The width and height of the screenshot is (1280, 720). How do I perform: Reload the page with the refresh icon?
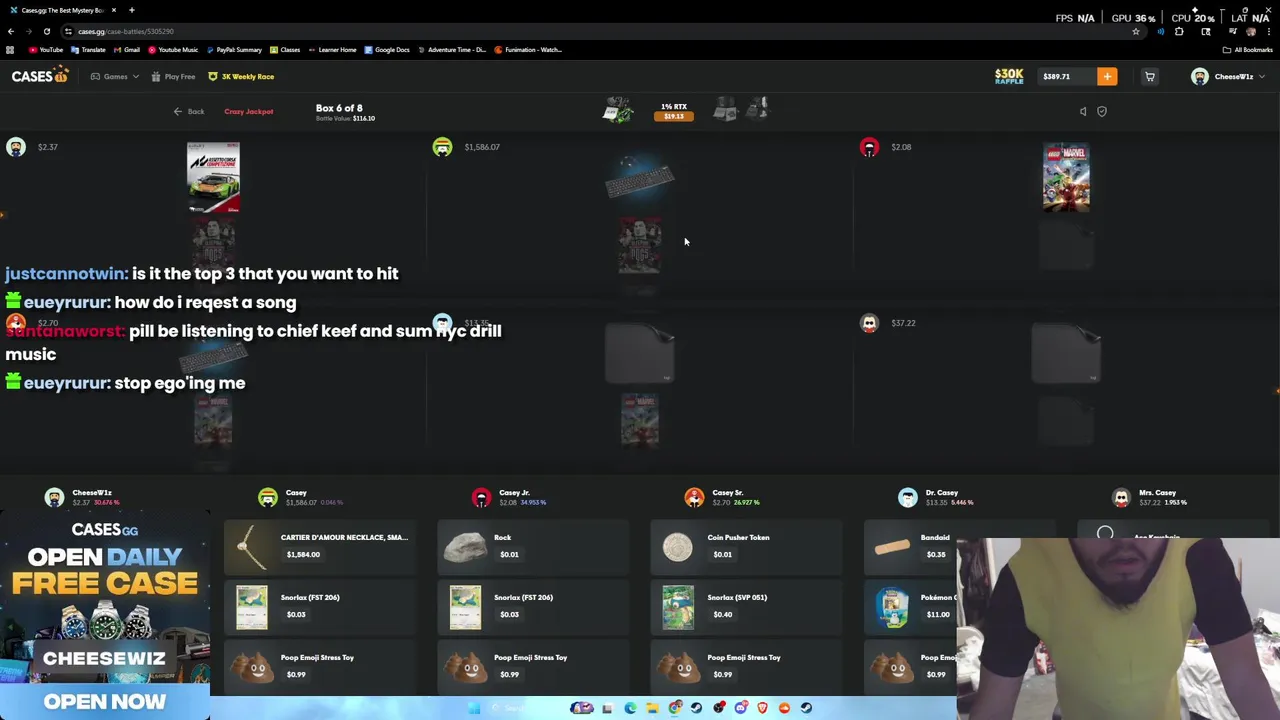tap(46, 31)
